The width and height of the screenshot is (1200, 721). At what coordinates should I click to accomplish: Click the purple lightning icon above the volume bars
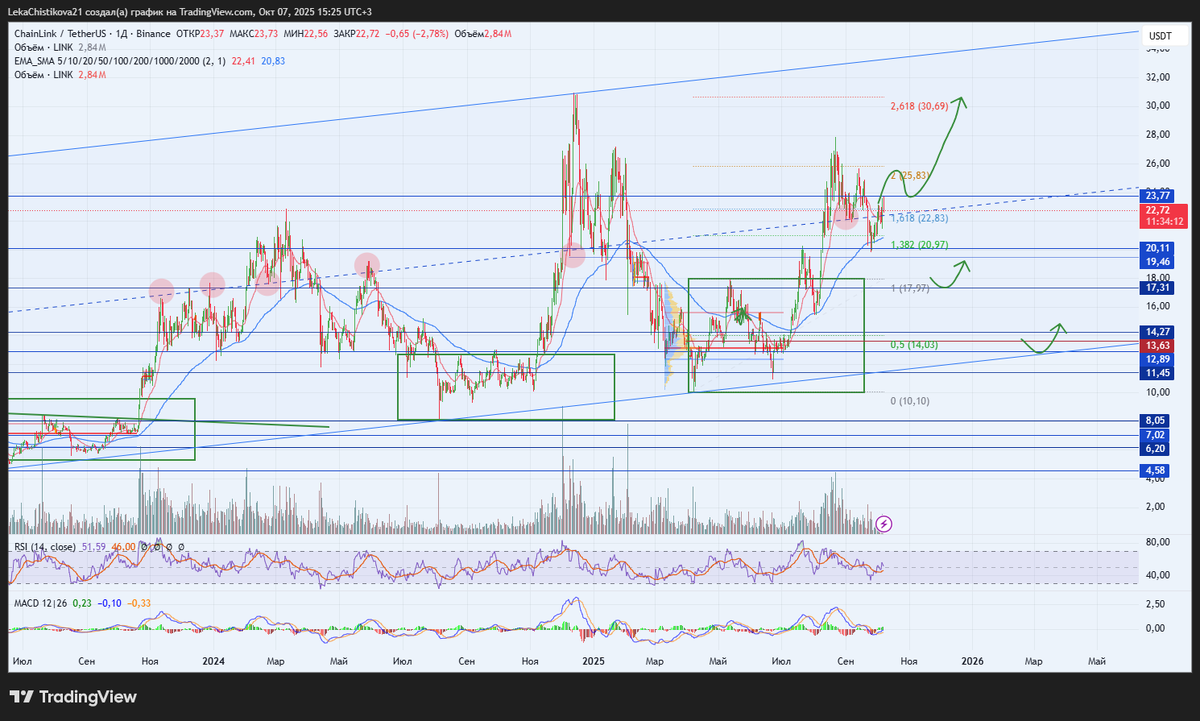[x=884, y=523]
